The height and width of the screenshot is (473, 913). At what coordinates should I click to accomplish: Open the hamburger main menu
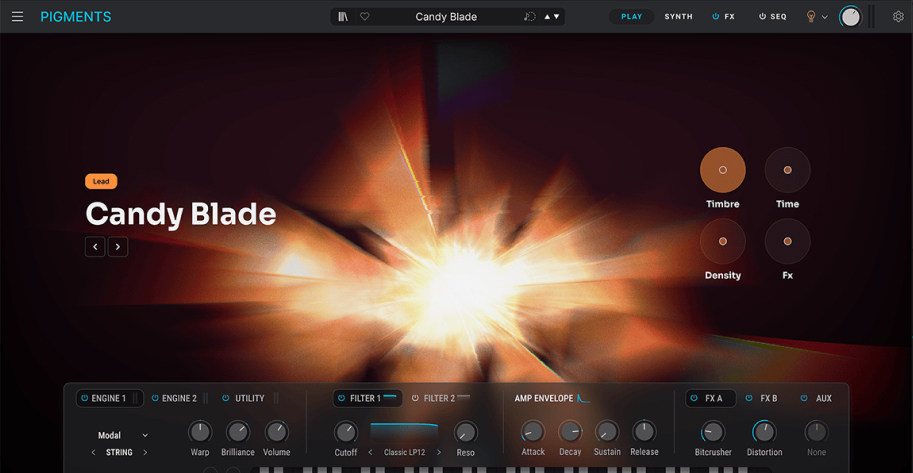click(17, 17)
